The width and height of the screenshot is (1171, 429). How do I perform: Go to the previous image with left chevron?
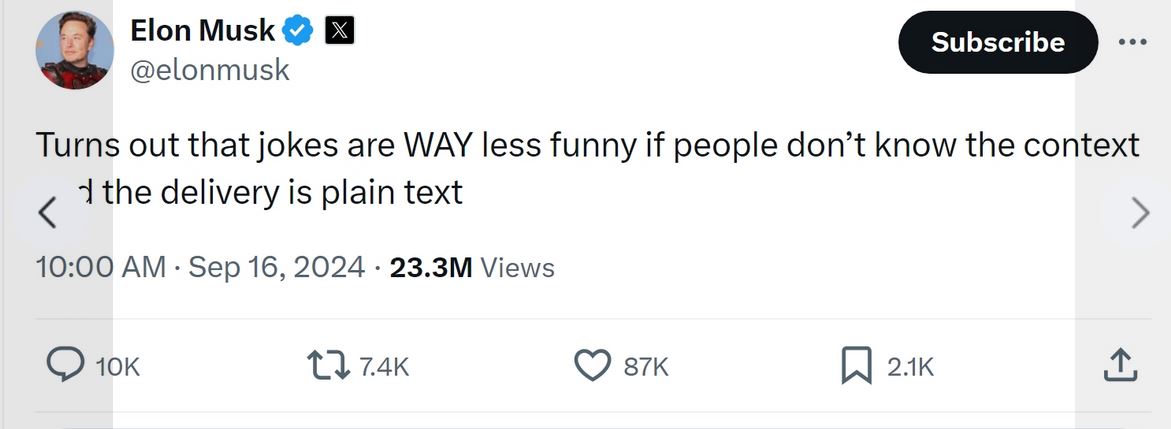(x=46, y=212)
